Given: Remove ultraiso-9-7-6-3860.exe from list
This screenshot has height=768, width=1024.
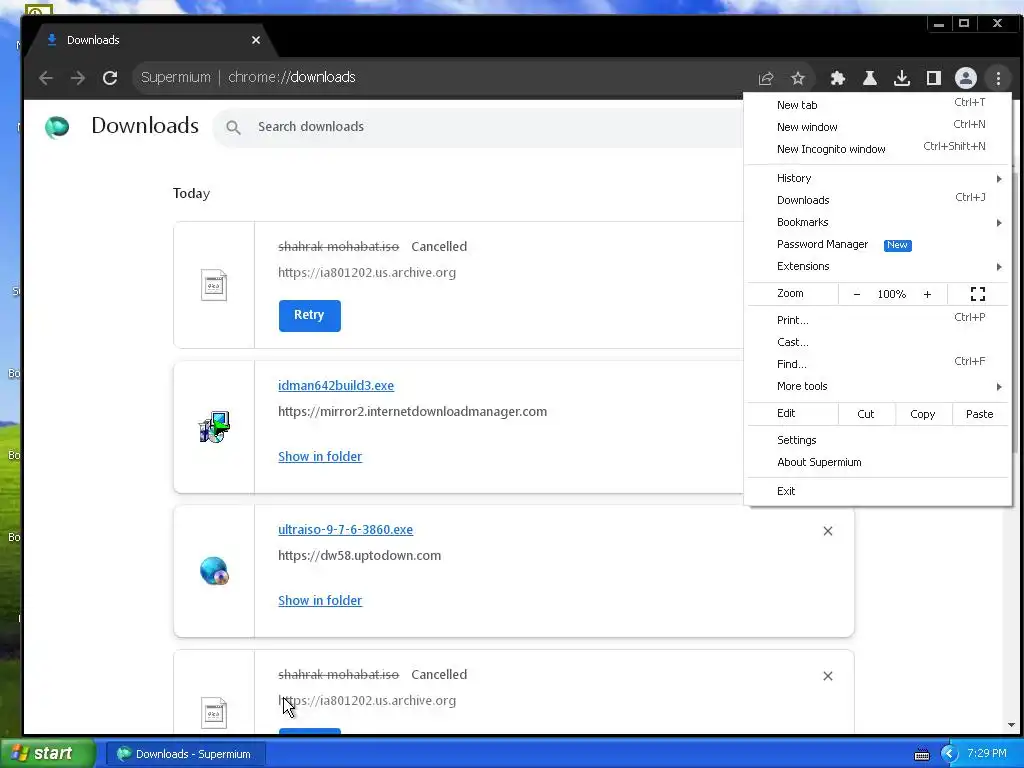Looking at the screenshot, I should pos(827,531).
